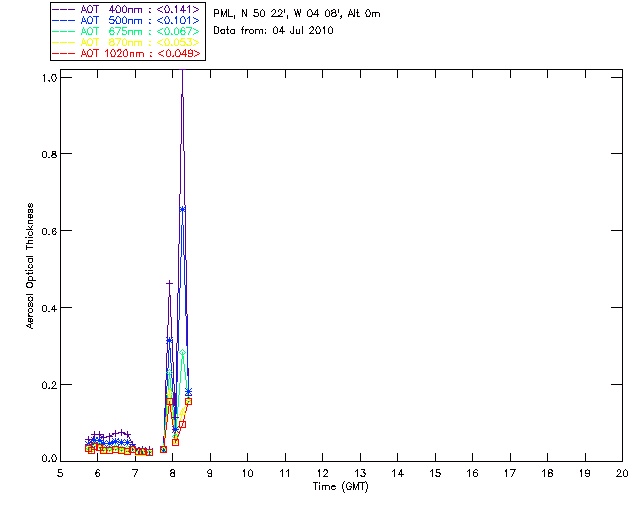640x512 pixels.
Task: Click y-axis tick label 0.6
Action: coord(49,231)
